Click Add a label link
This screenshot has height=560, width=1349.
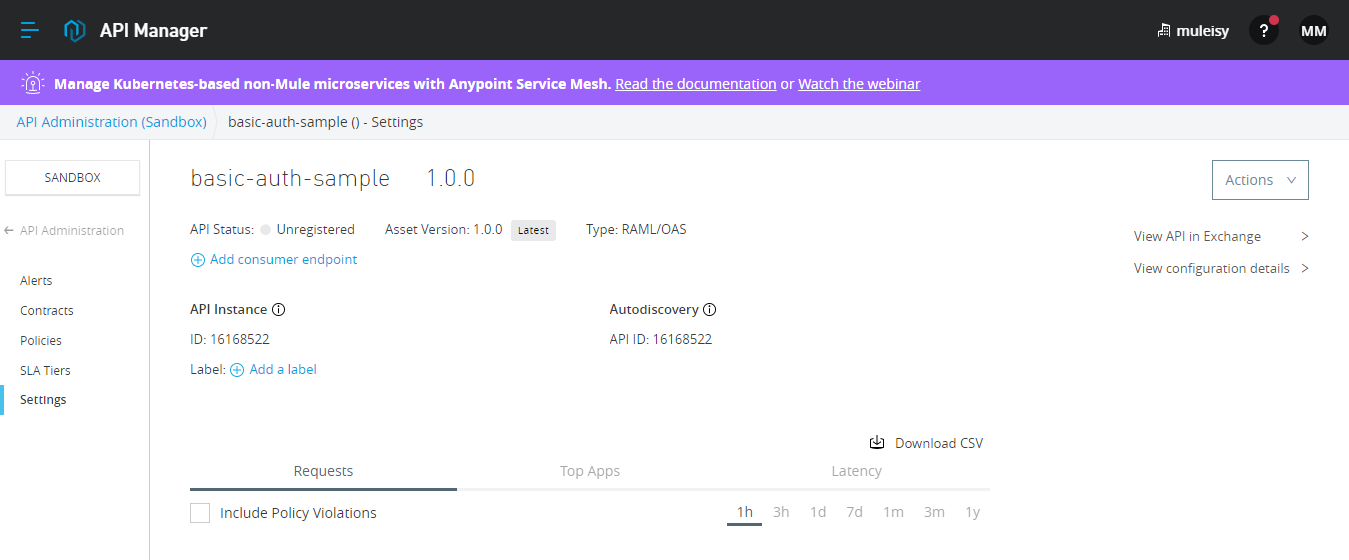click(x=283, y=370)
